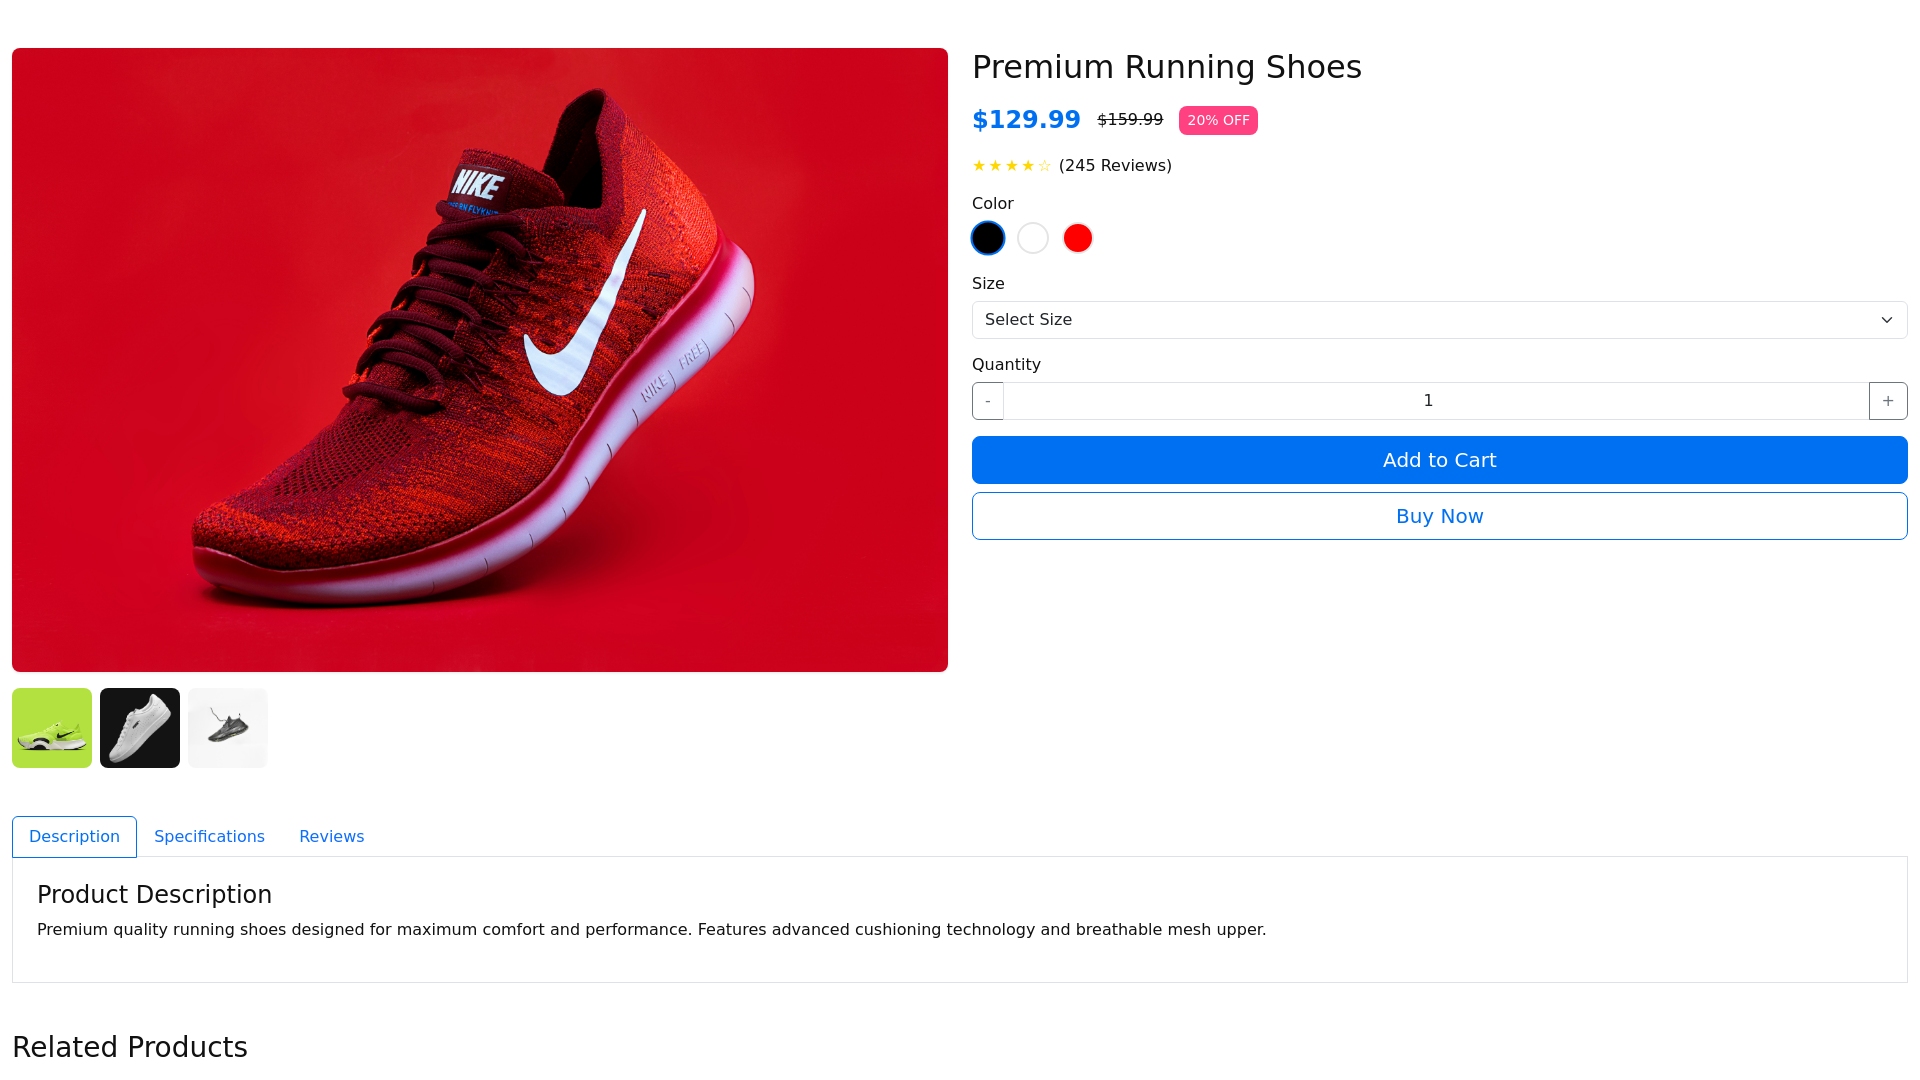Click the Product Description heading

(154, 895)
